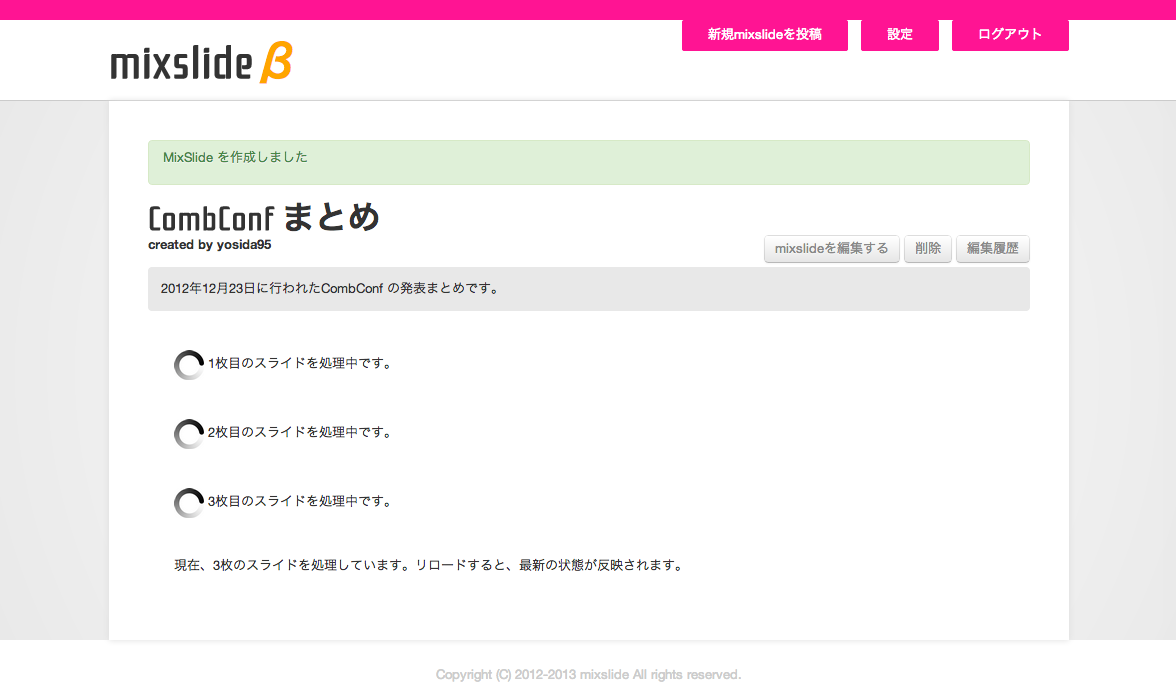This screenshot has height=688, width=1176.
Task: Click the orange beta symbol in logo
Action: click(x=275, y=63)
